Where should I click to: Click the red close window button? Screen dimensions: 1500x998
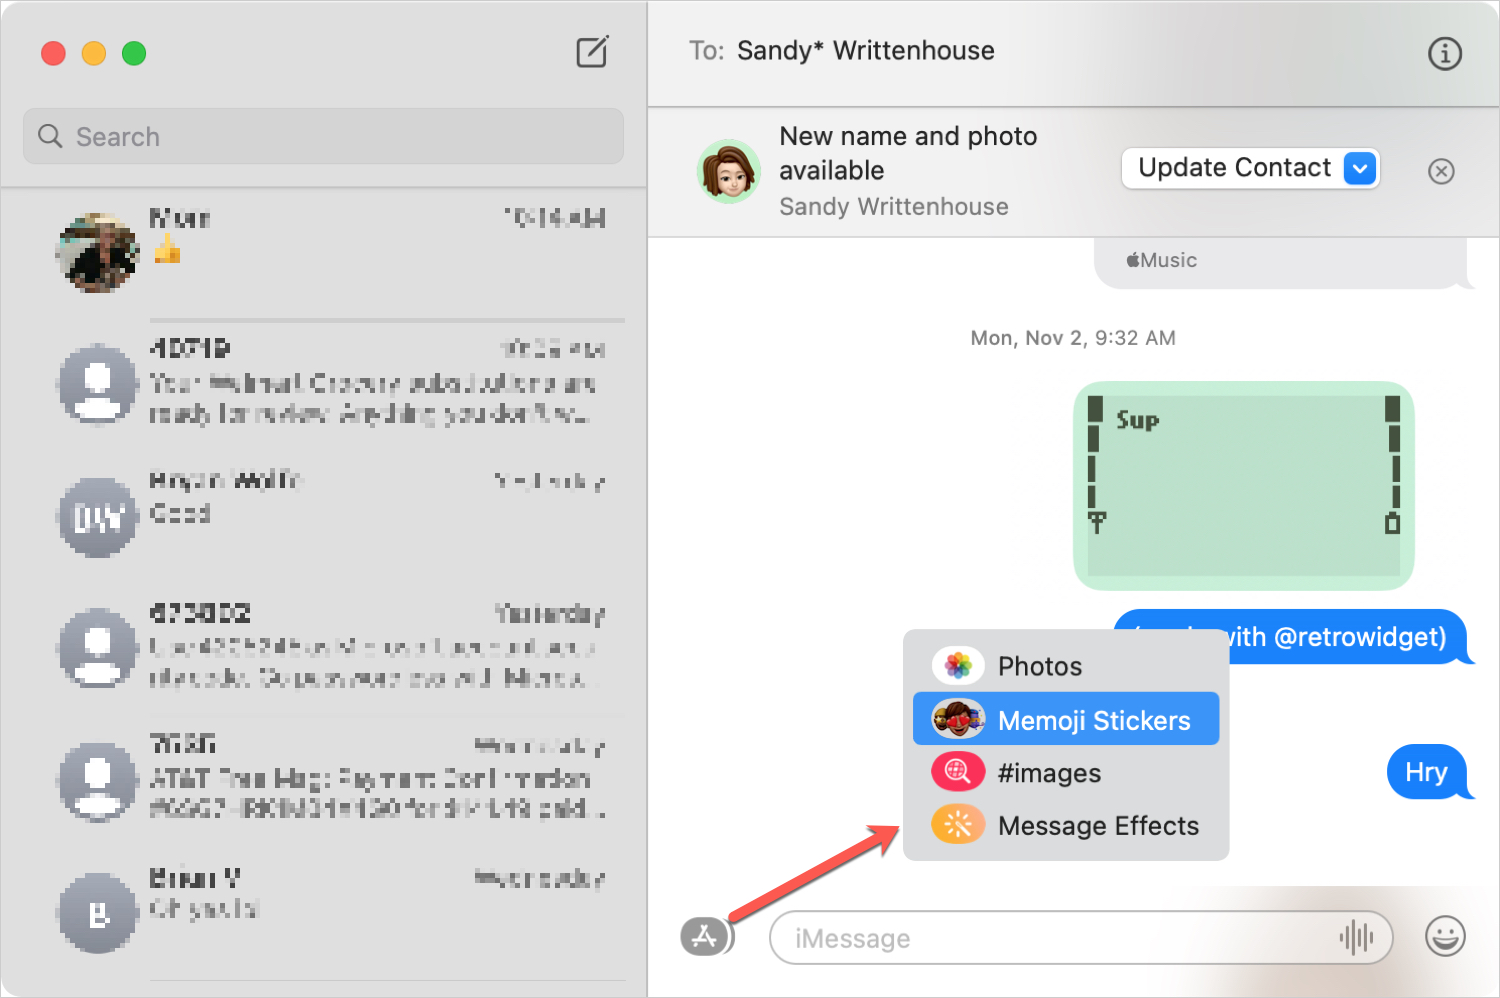tap(53, 53)
